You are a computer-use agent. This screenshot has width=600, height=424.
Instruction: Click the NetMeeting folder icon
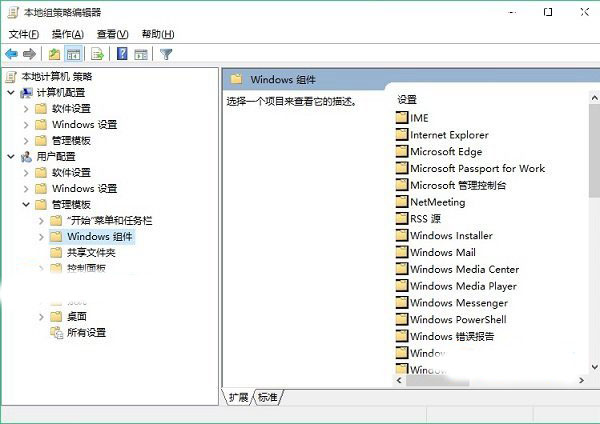coord(402,202)
